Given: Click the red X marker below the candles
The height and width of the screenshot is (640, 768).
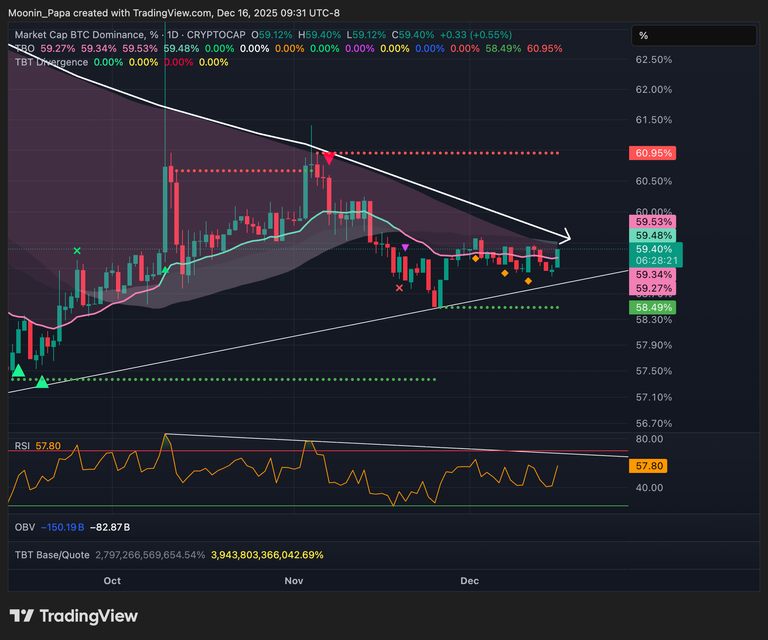Looking at the screenshot, I should pyautogui.click(x=400, y=288).
